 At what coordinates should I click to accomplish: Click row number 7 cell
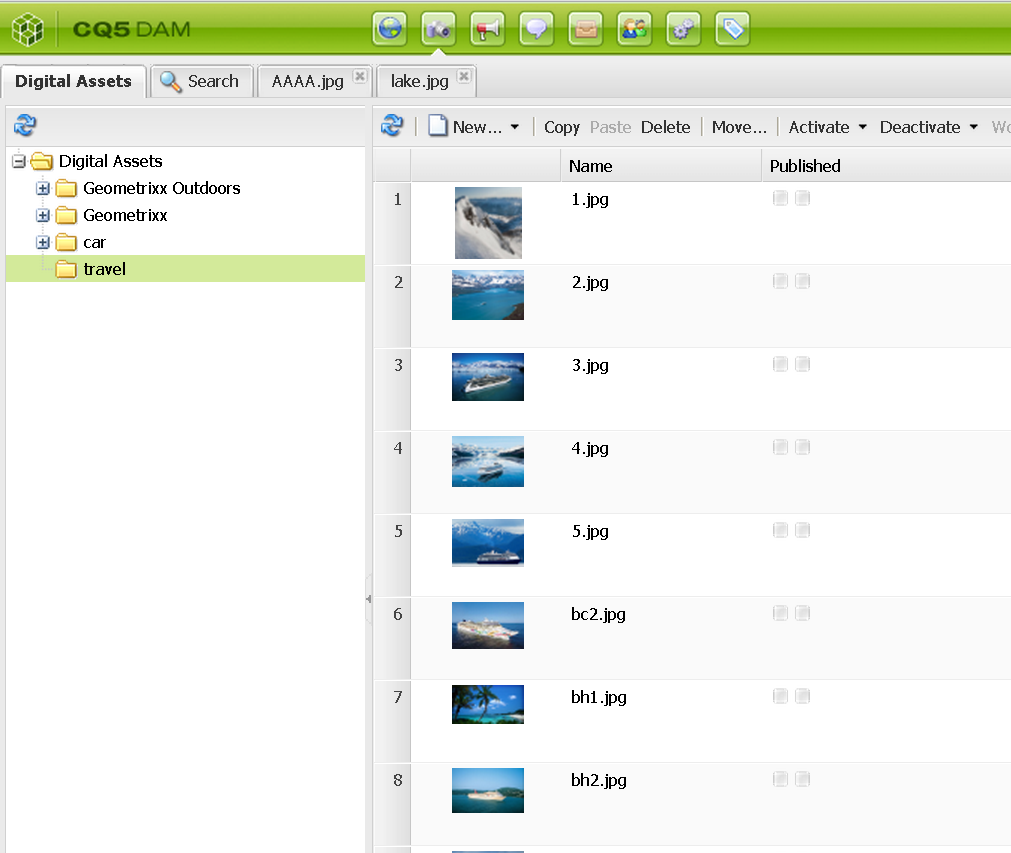click(392, 721)
